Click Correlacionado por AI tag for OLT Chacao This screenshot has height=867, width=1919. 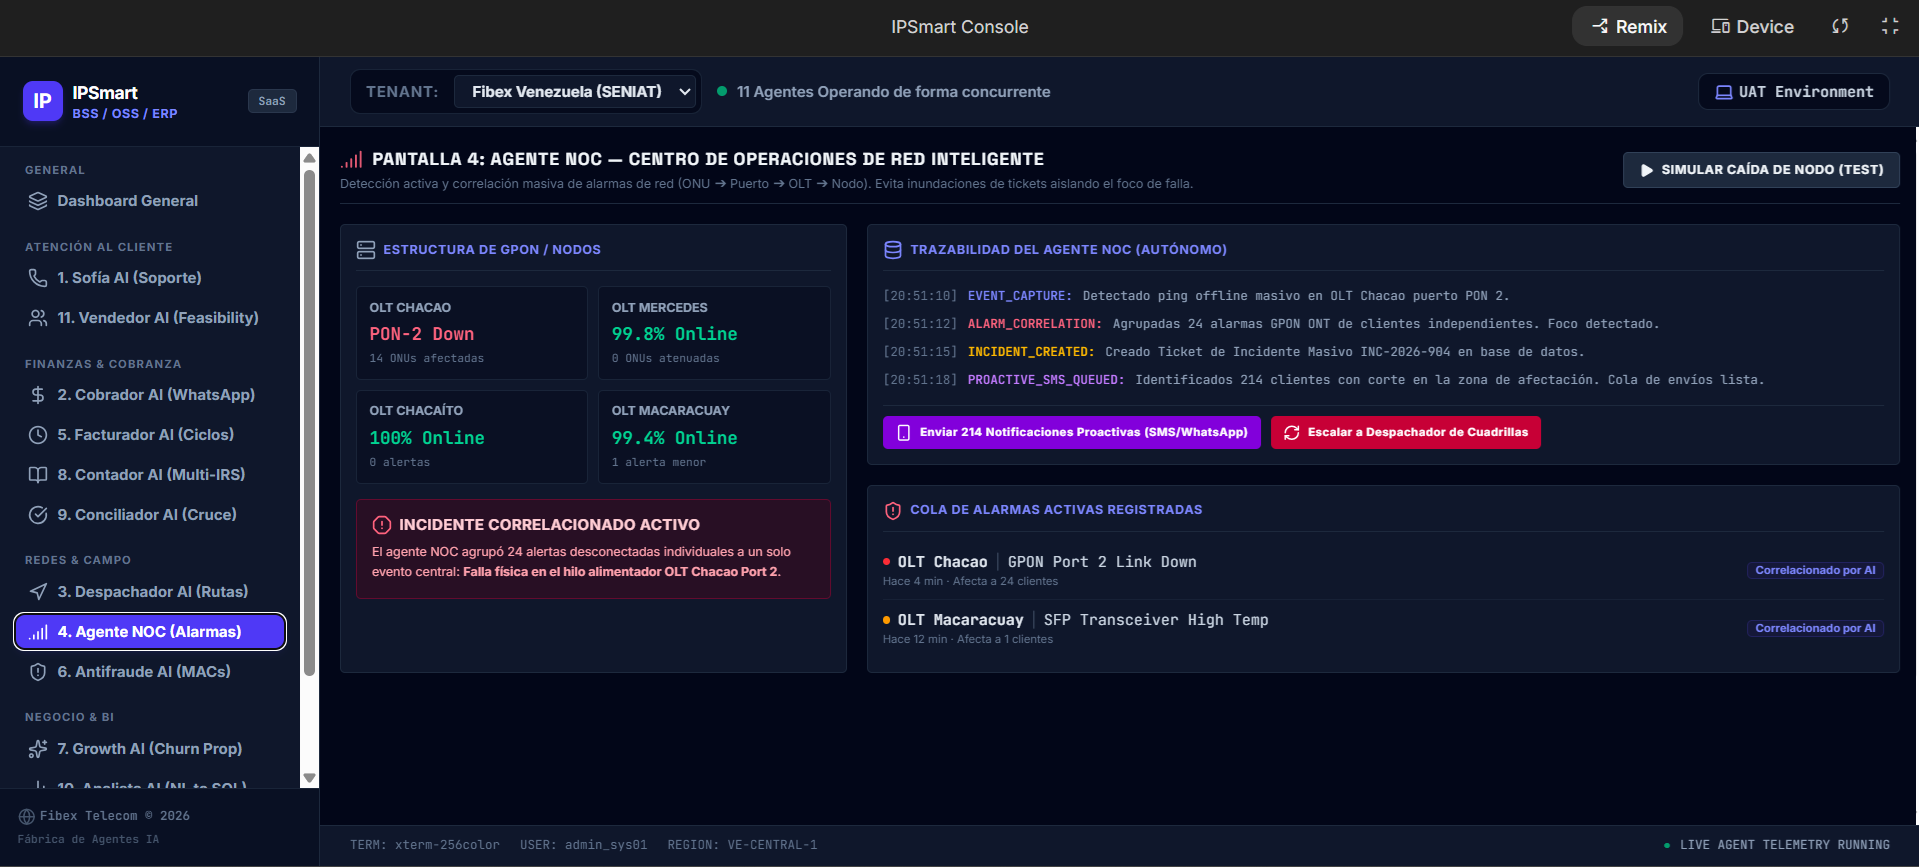[x=1815, y=570]
